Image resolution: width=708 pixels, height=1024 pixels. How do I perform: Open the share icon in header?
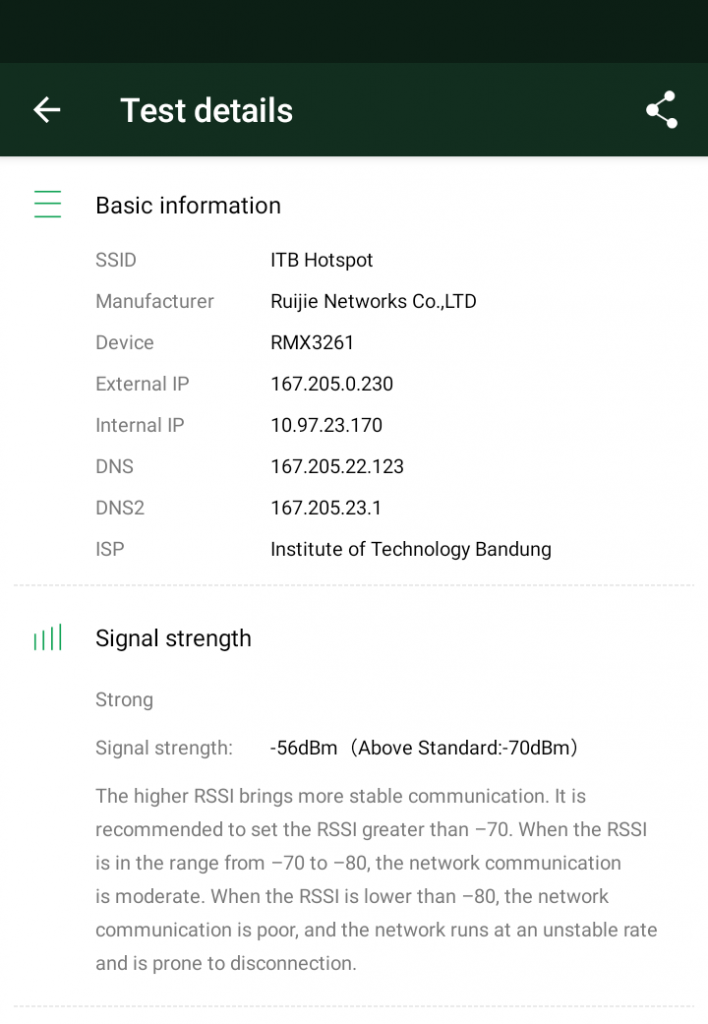click(662, 110)
